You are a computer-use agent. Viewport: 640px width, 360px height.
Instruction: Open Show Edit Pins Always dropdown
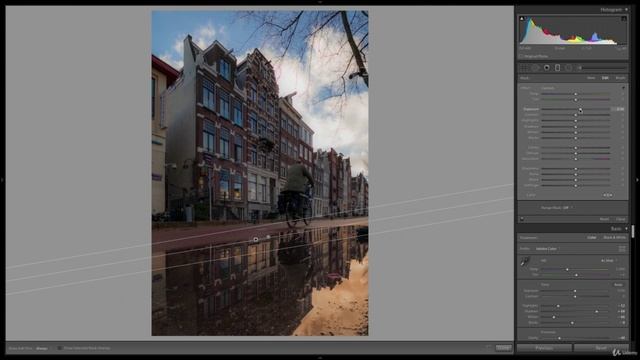click(42, 348)
